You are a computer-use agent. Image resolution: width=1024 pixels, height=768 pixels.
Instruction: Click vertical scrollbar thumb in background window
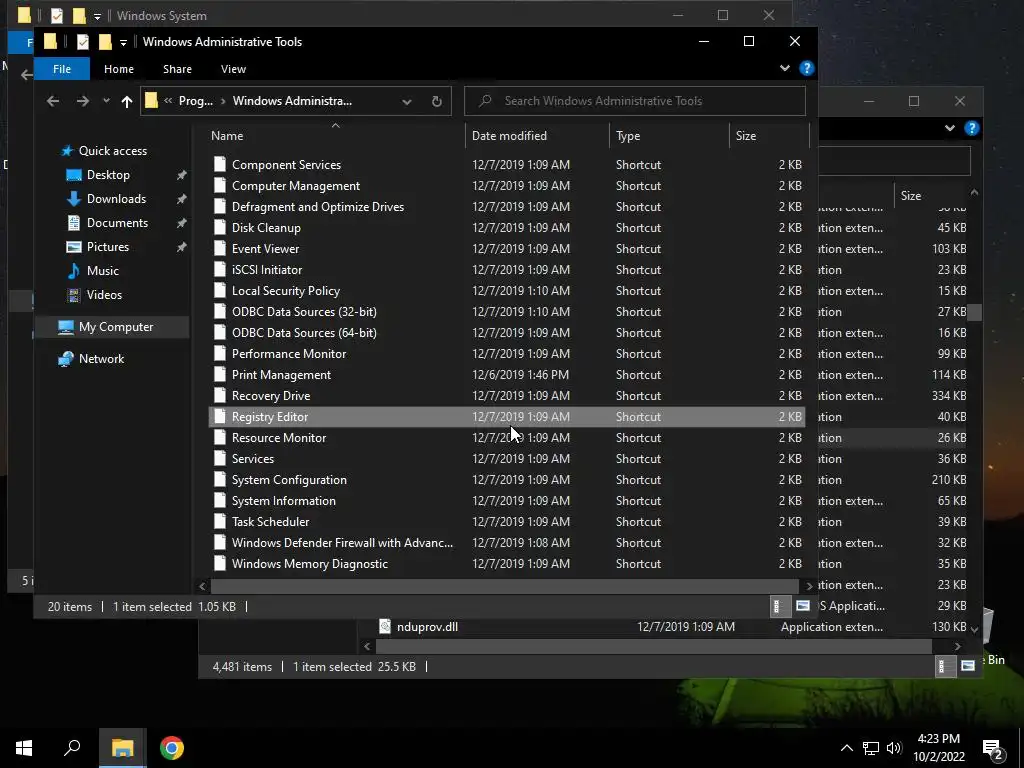pyautogui.click(x=974, y=312)
